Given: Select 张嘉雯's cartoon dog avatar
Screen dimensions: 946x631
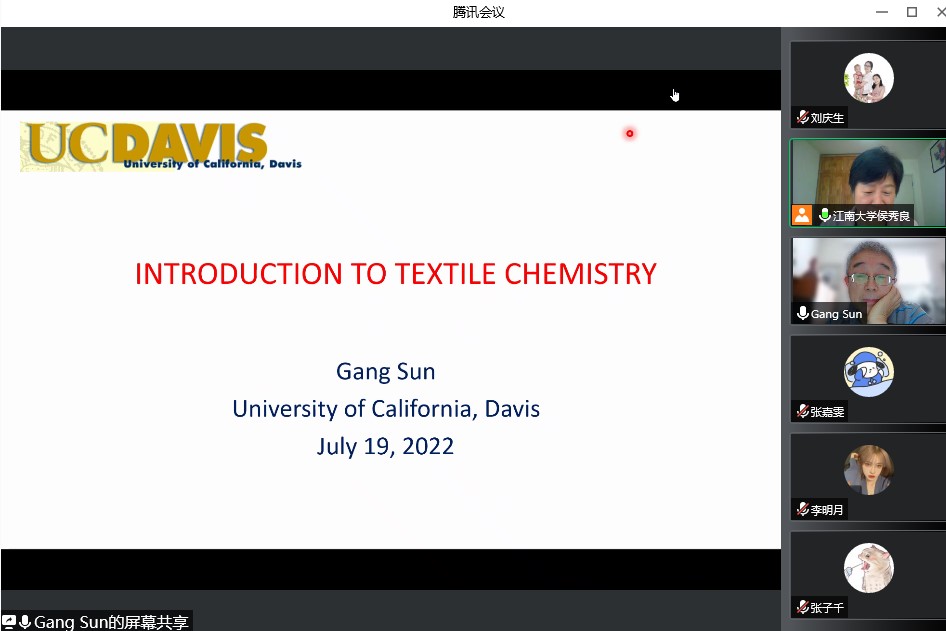Looking at the screenshot, I should (x=868, y=372).
